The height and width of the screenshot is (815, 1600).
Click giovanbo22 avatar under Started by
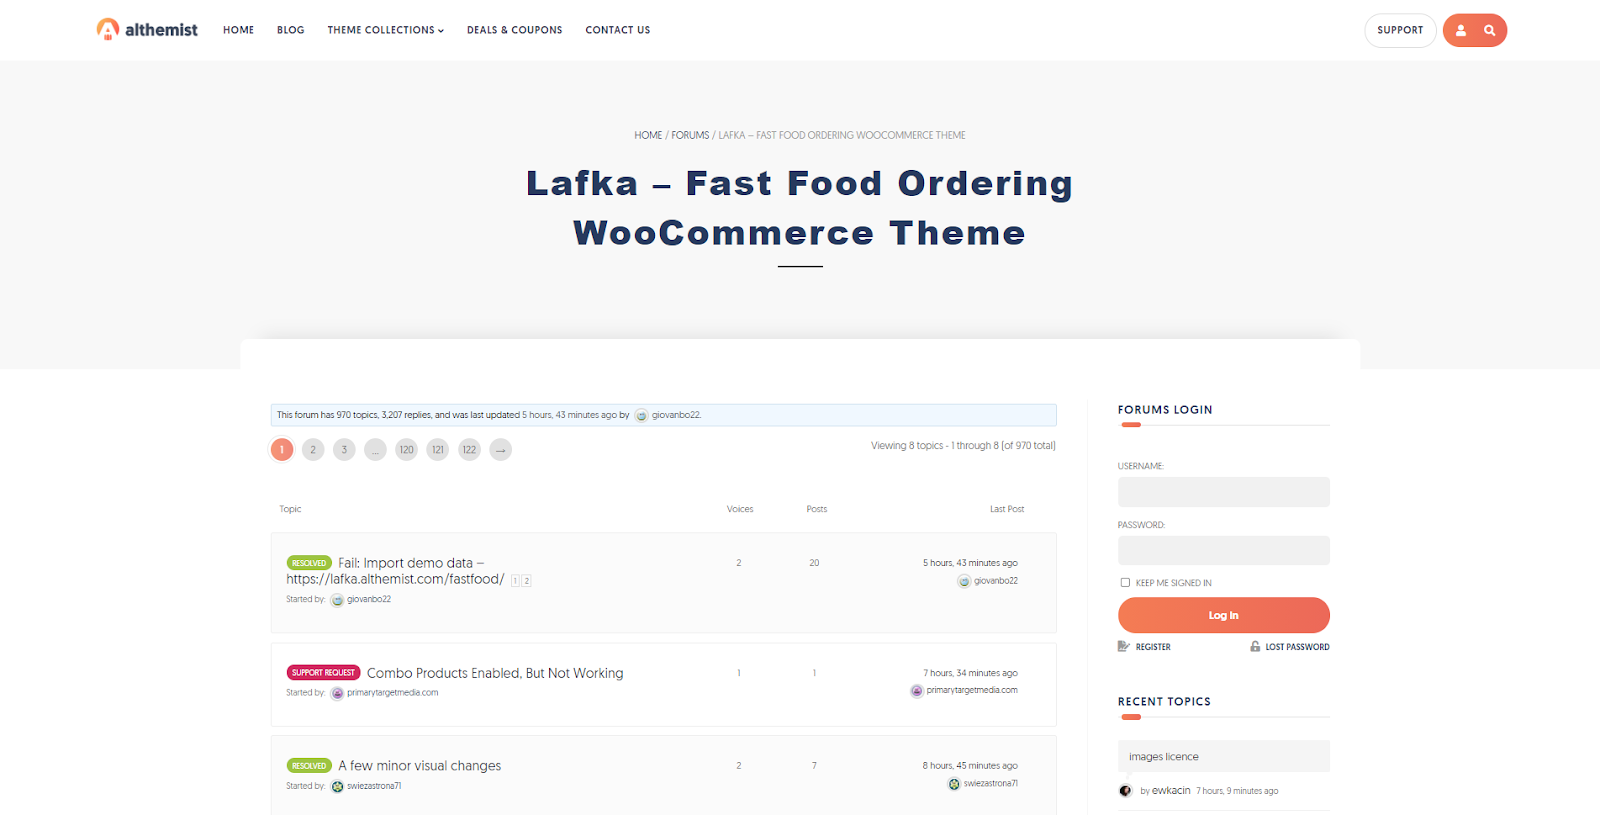pyautogui.click(x=337, y=600)
